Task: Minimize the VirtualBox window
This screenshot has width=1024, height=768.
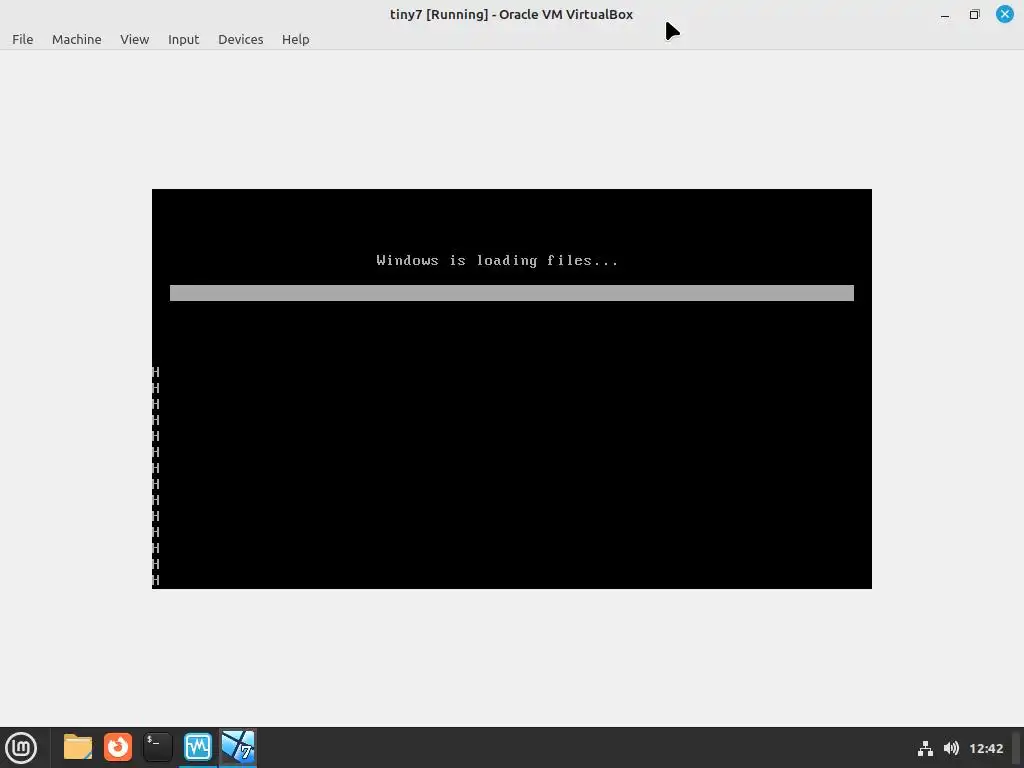Action: click(945, 14)
